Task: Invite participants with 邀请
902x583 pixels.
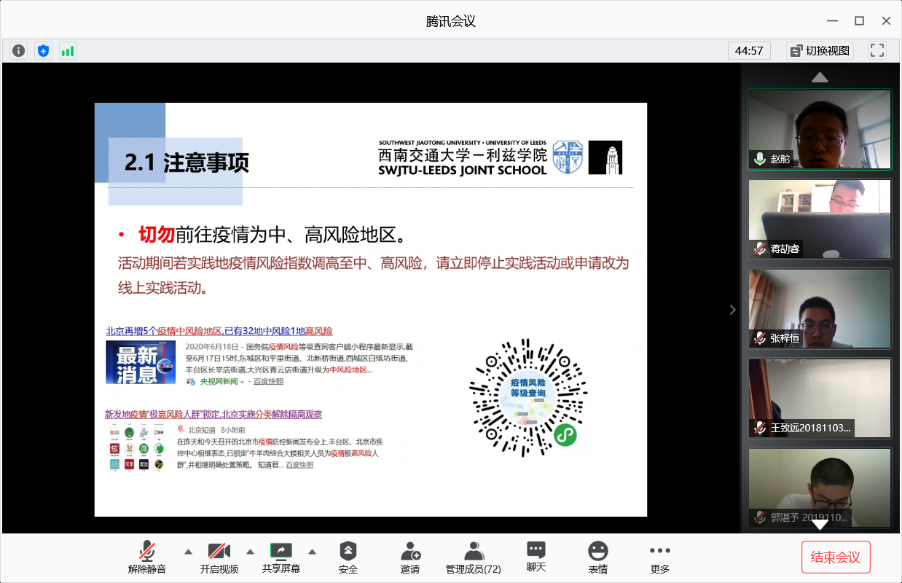Action: [x=410, y=557]
